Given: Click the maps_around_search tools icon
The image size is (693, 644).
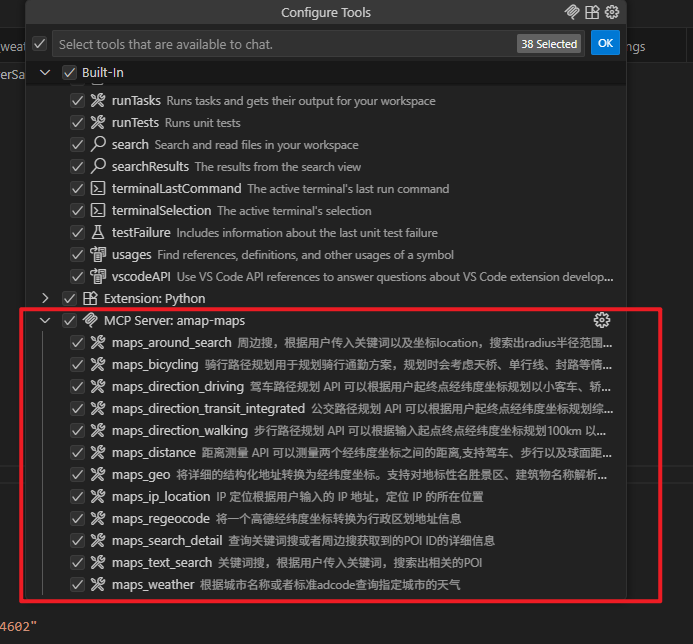Looking at the screenshot, I should tap(98, 343).
